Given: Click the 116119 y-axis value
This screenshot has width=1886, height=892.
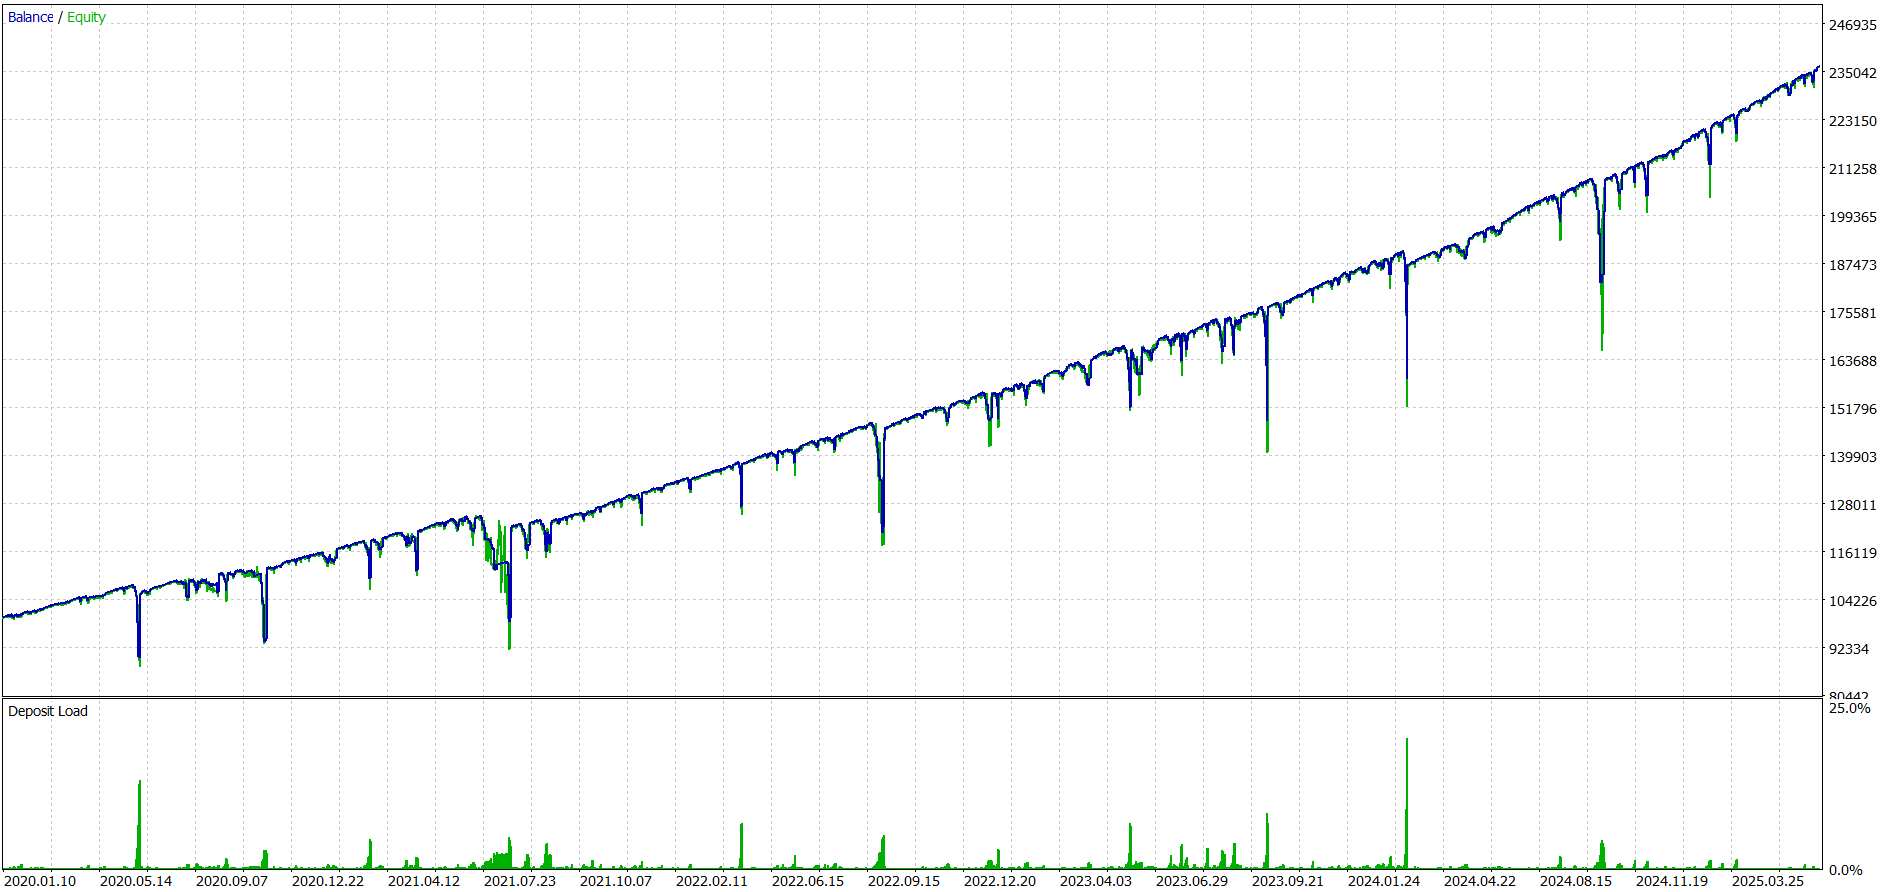Looking at the screenshot, I should 1853,553.
